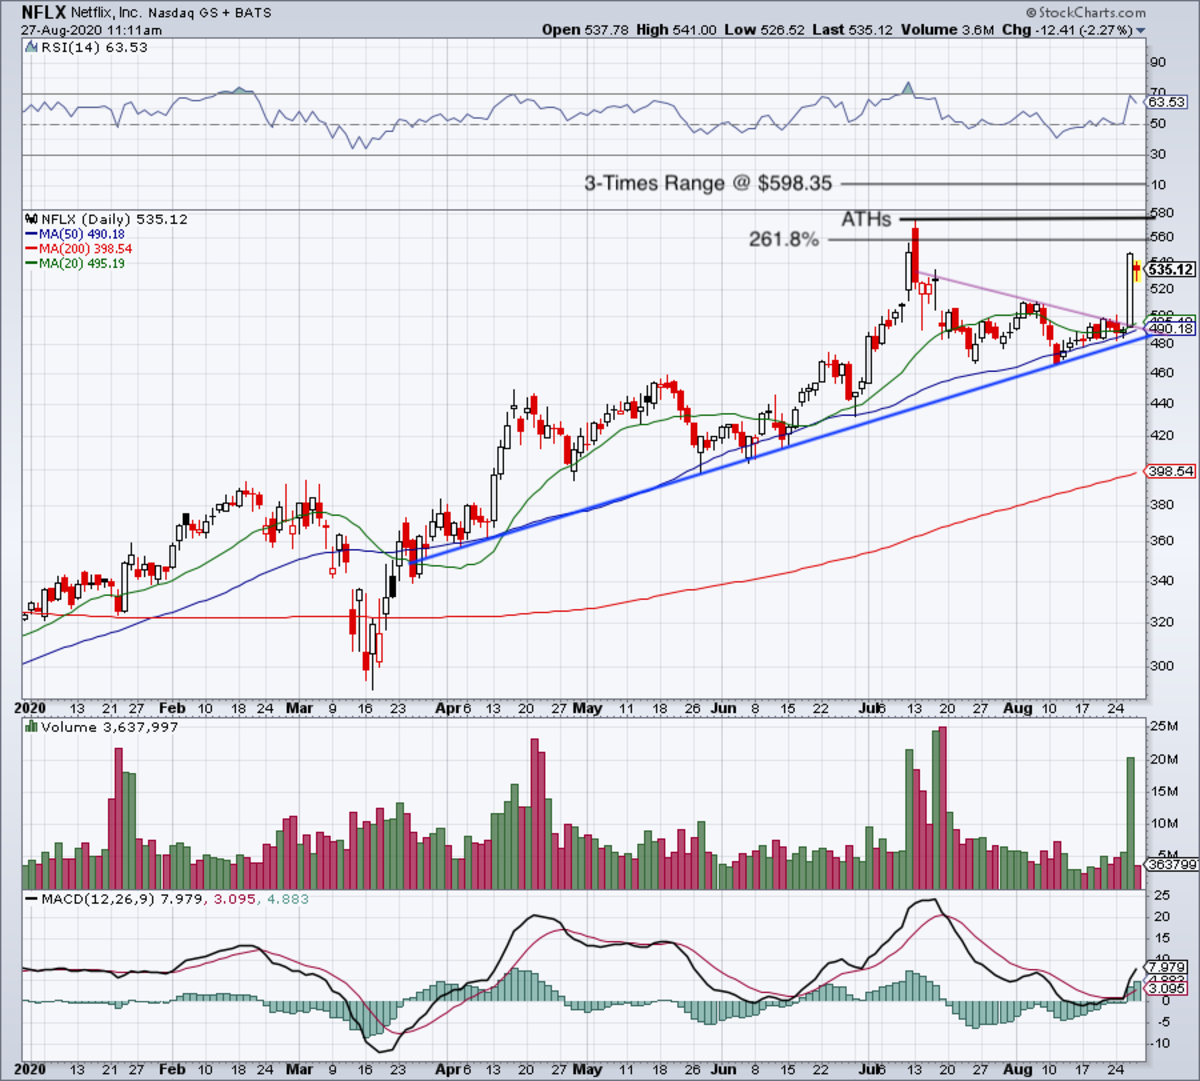
Task: Click the MA(20) 495.19 legend entry
Action: tap(82, 264)
